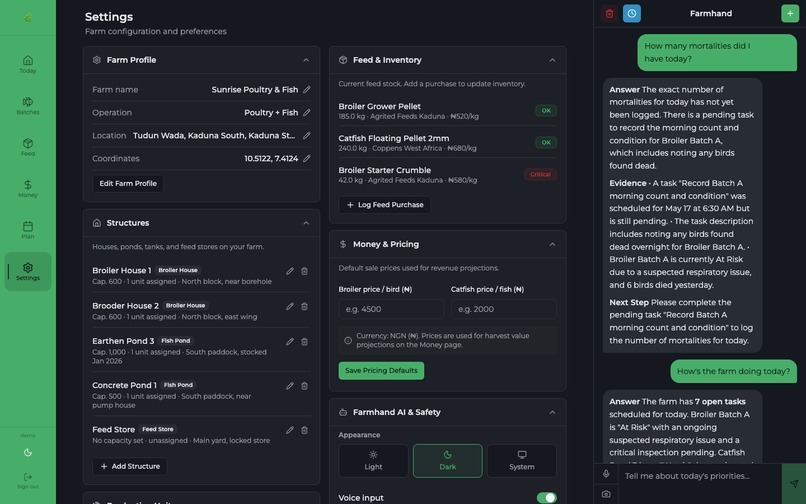Open the Today page in sidebar
The width and height of the screenshot is (806, 504).
(x=28, y=64)
